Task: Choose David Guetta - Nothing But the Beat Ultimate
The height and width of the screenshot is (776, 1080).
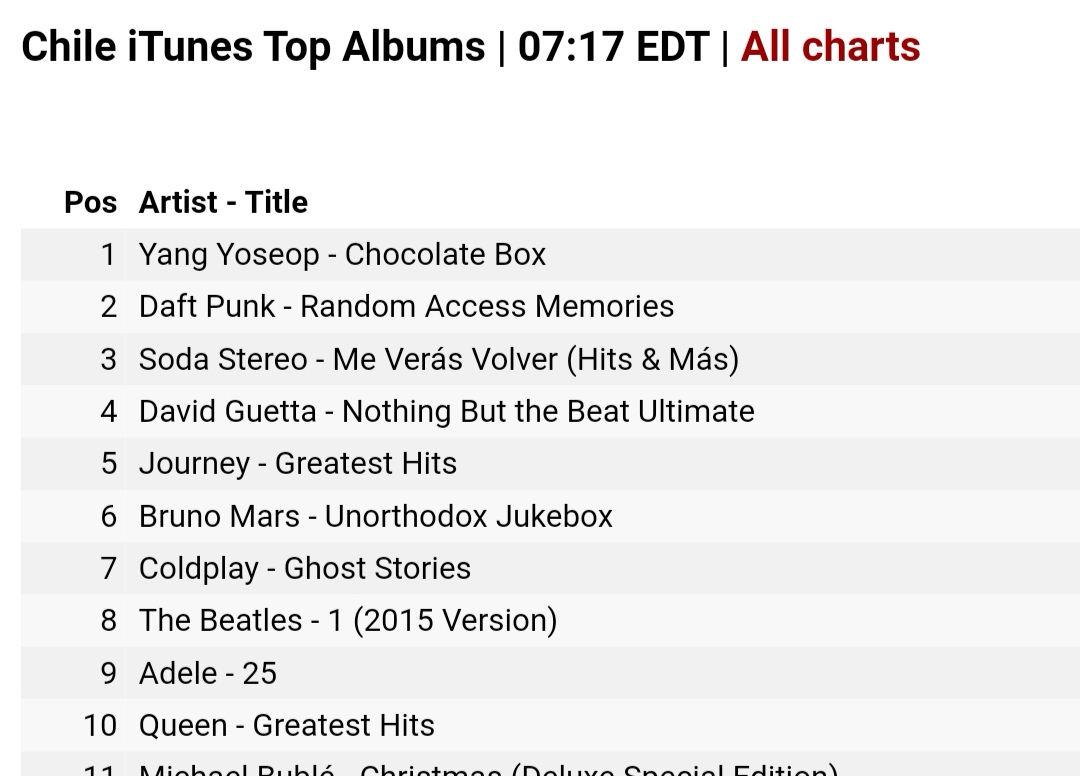Action: click(x=446, y=411)
